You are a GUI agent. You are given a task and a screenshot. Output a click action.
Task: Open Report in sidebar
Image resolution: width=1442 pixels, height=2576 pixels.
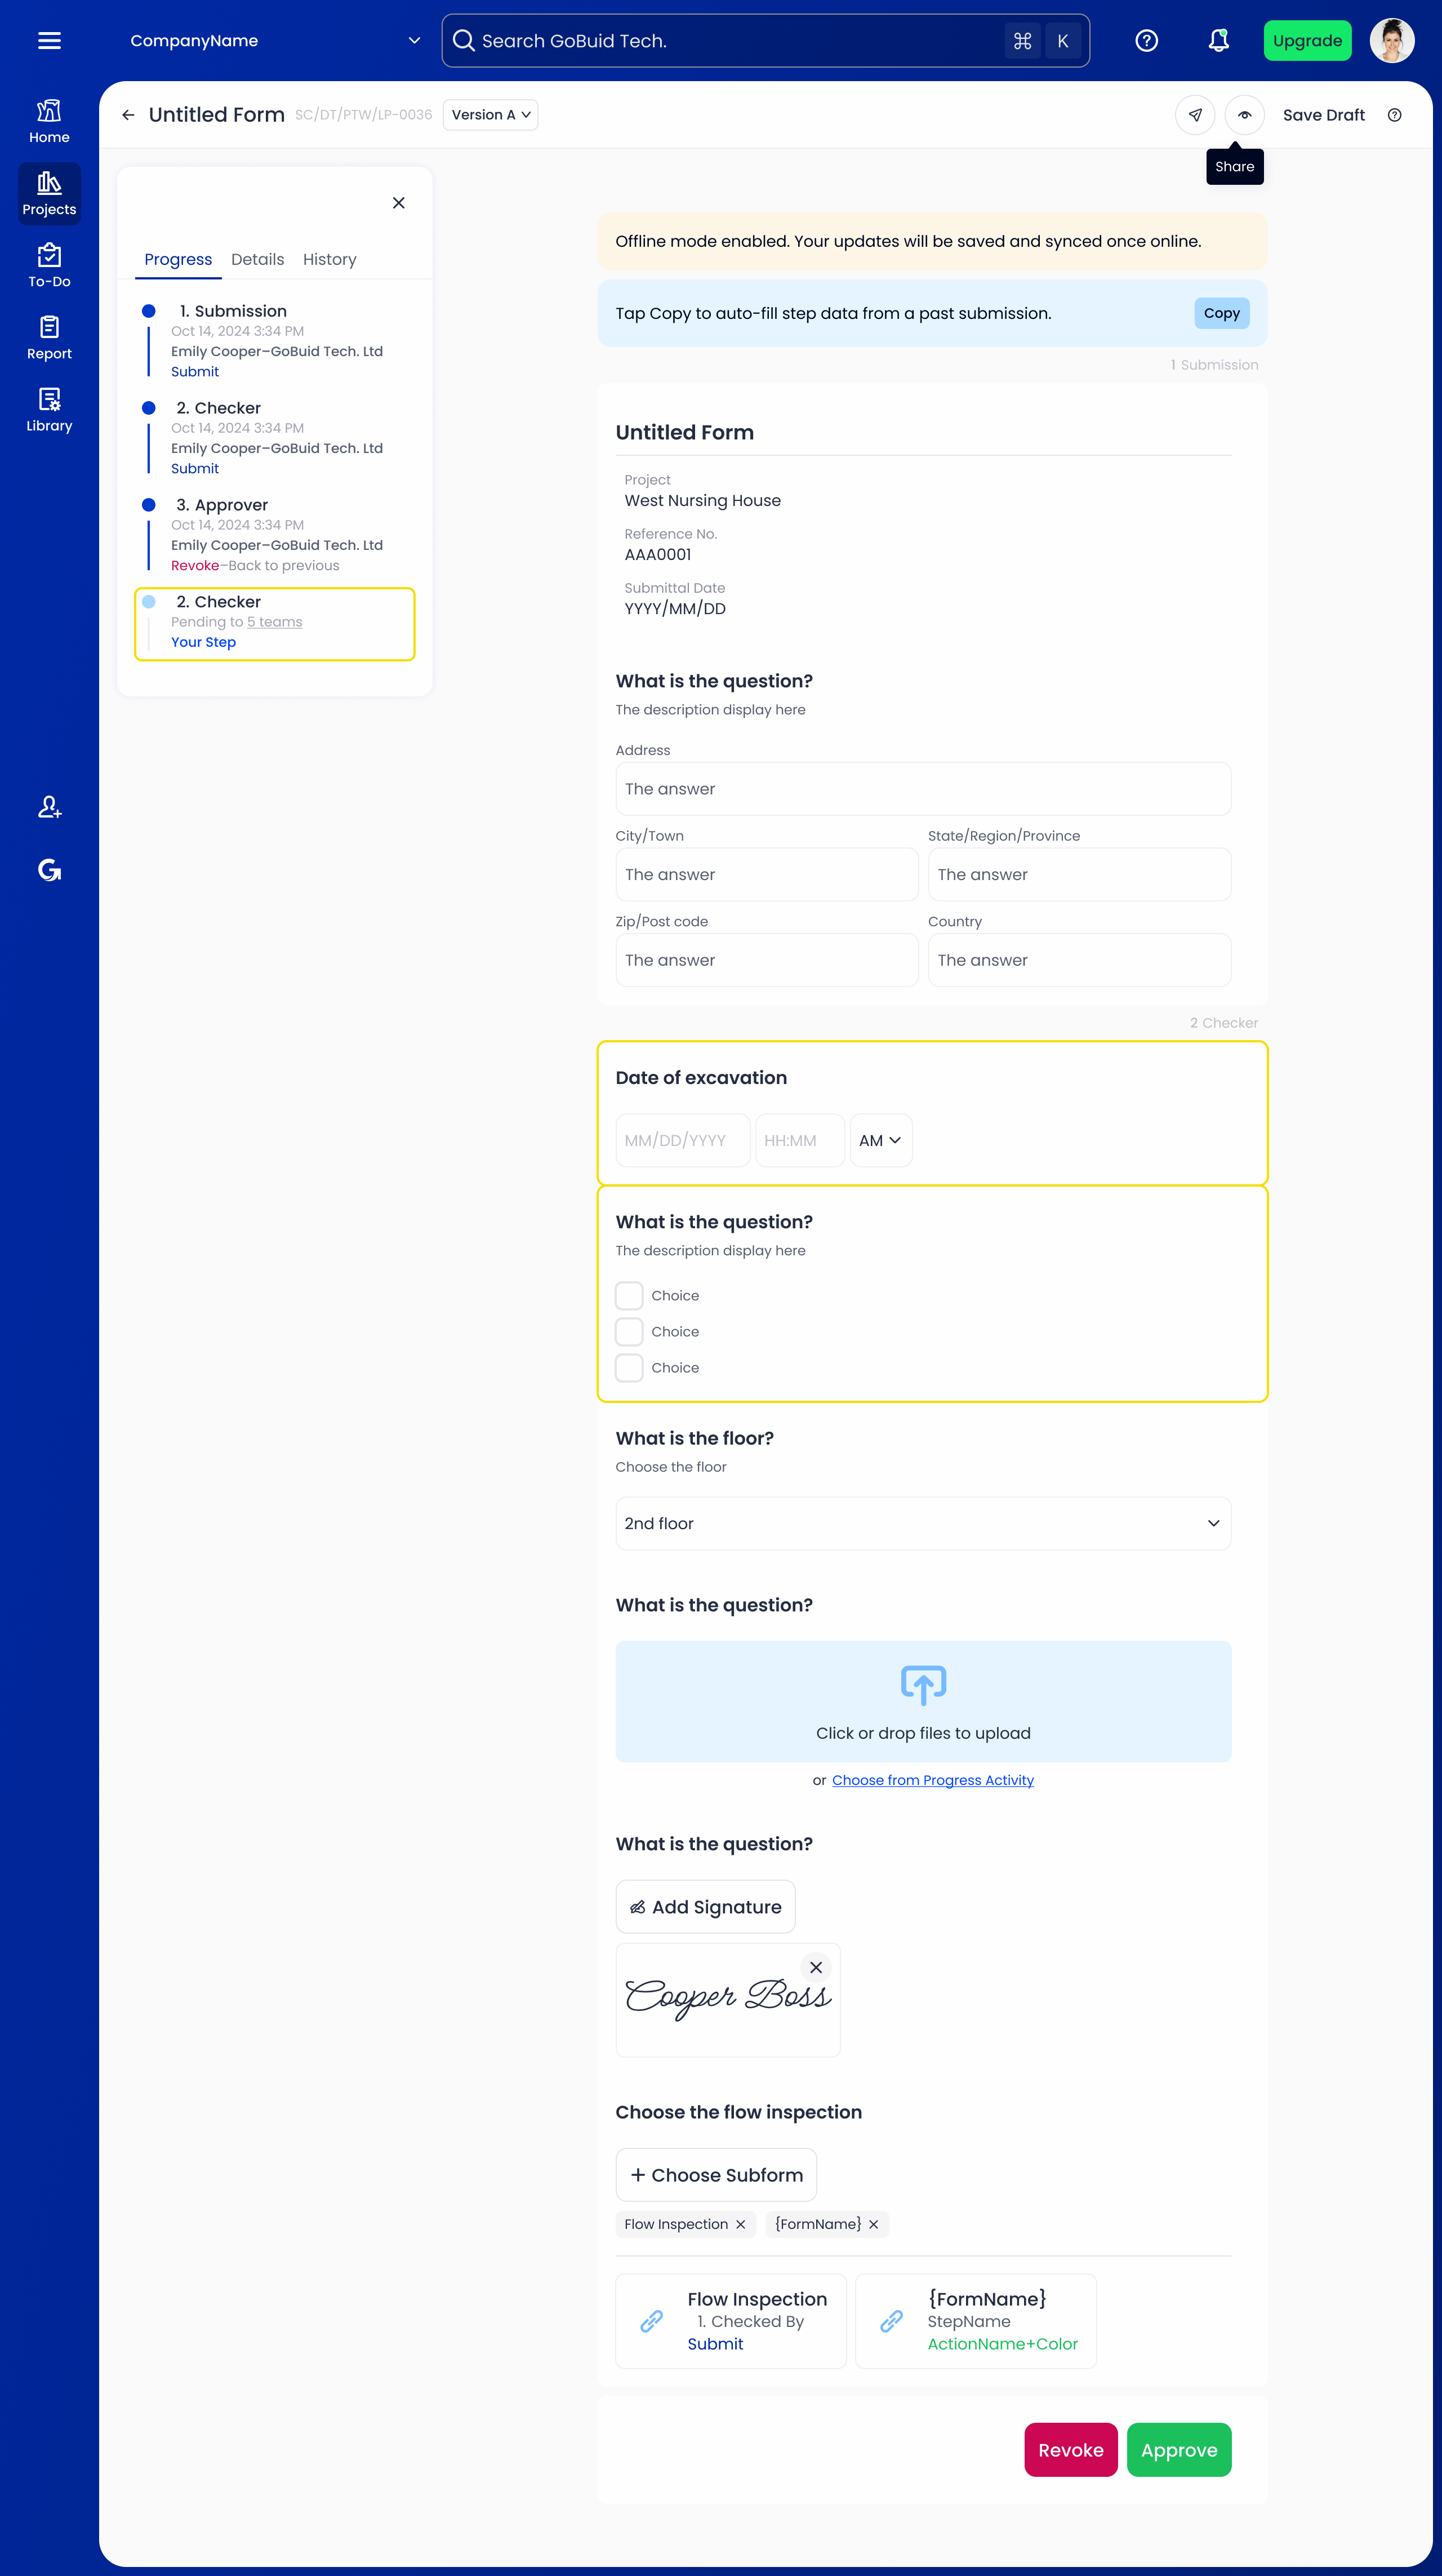pos(49,338)
